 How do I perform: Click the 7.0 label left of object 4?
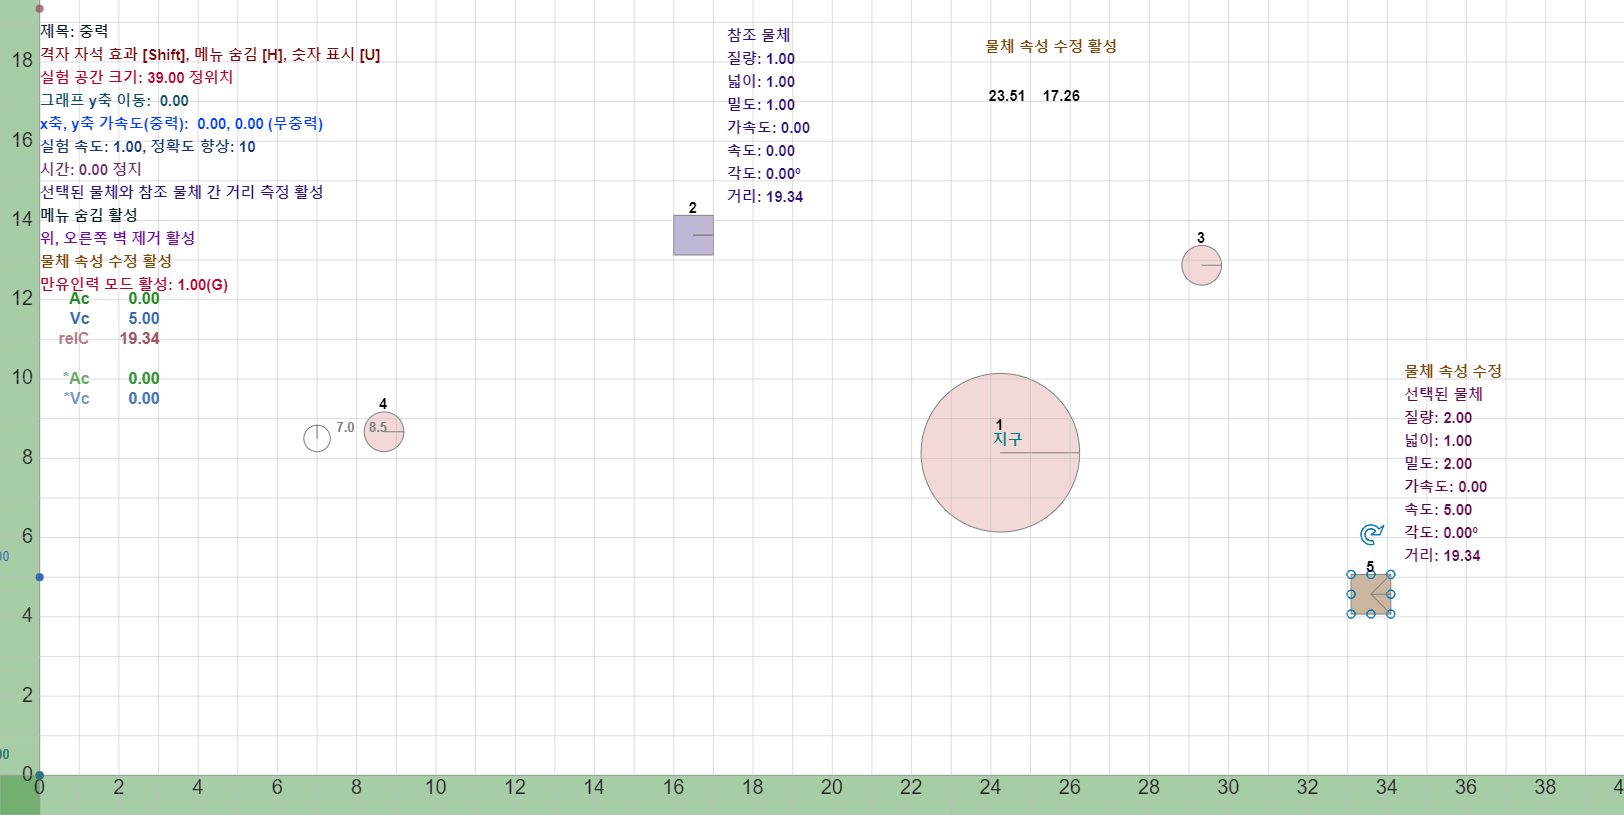tap(345, 427)
